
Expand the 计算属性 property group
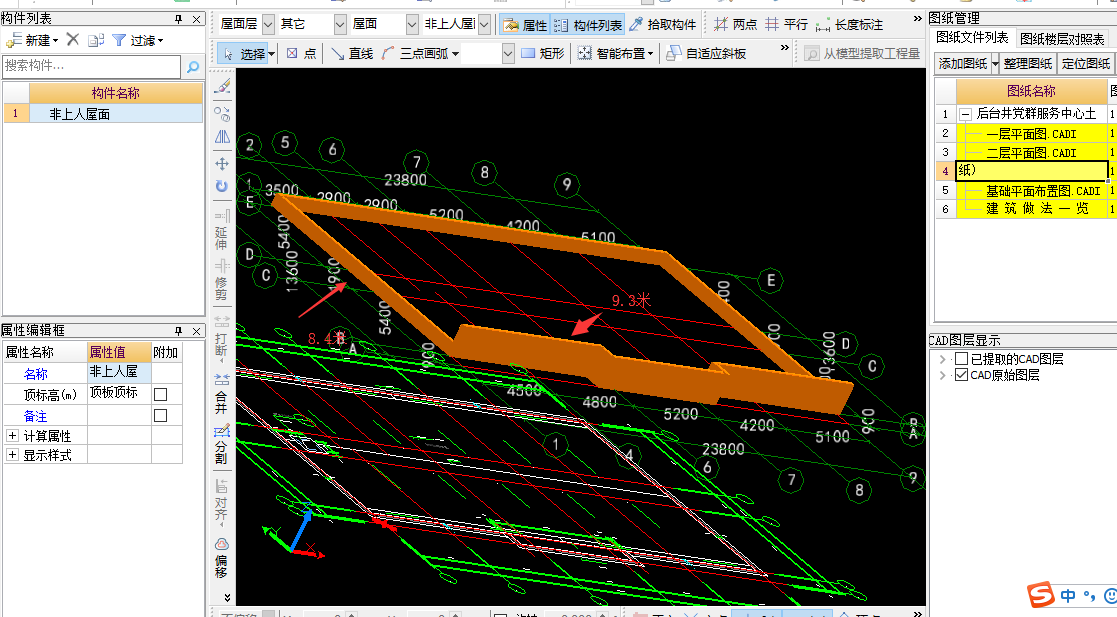tap(12, 435)
